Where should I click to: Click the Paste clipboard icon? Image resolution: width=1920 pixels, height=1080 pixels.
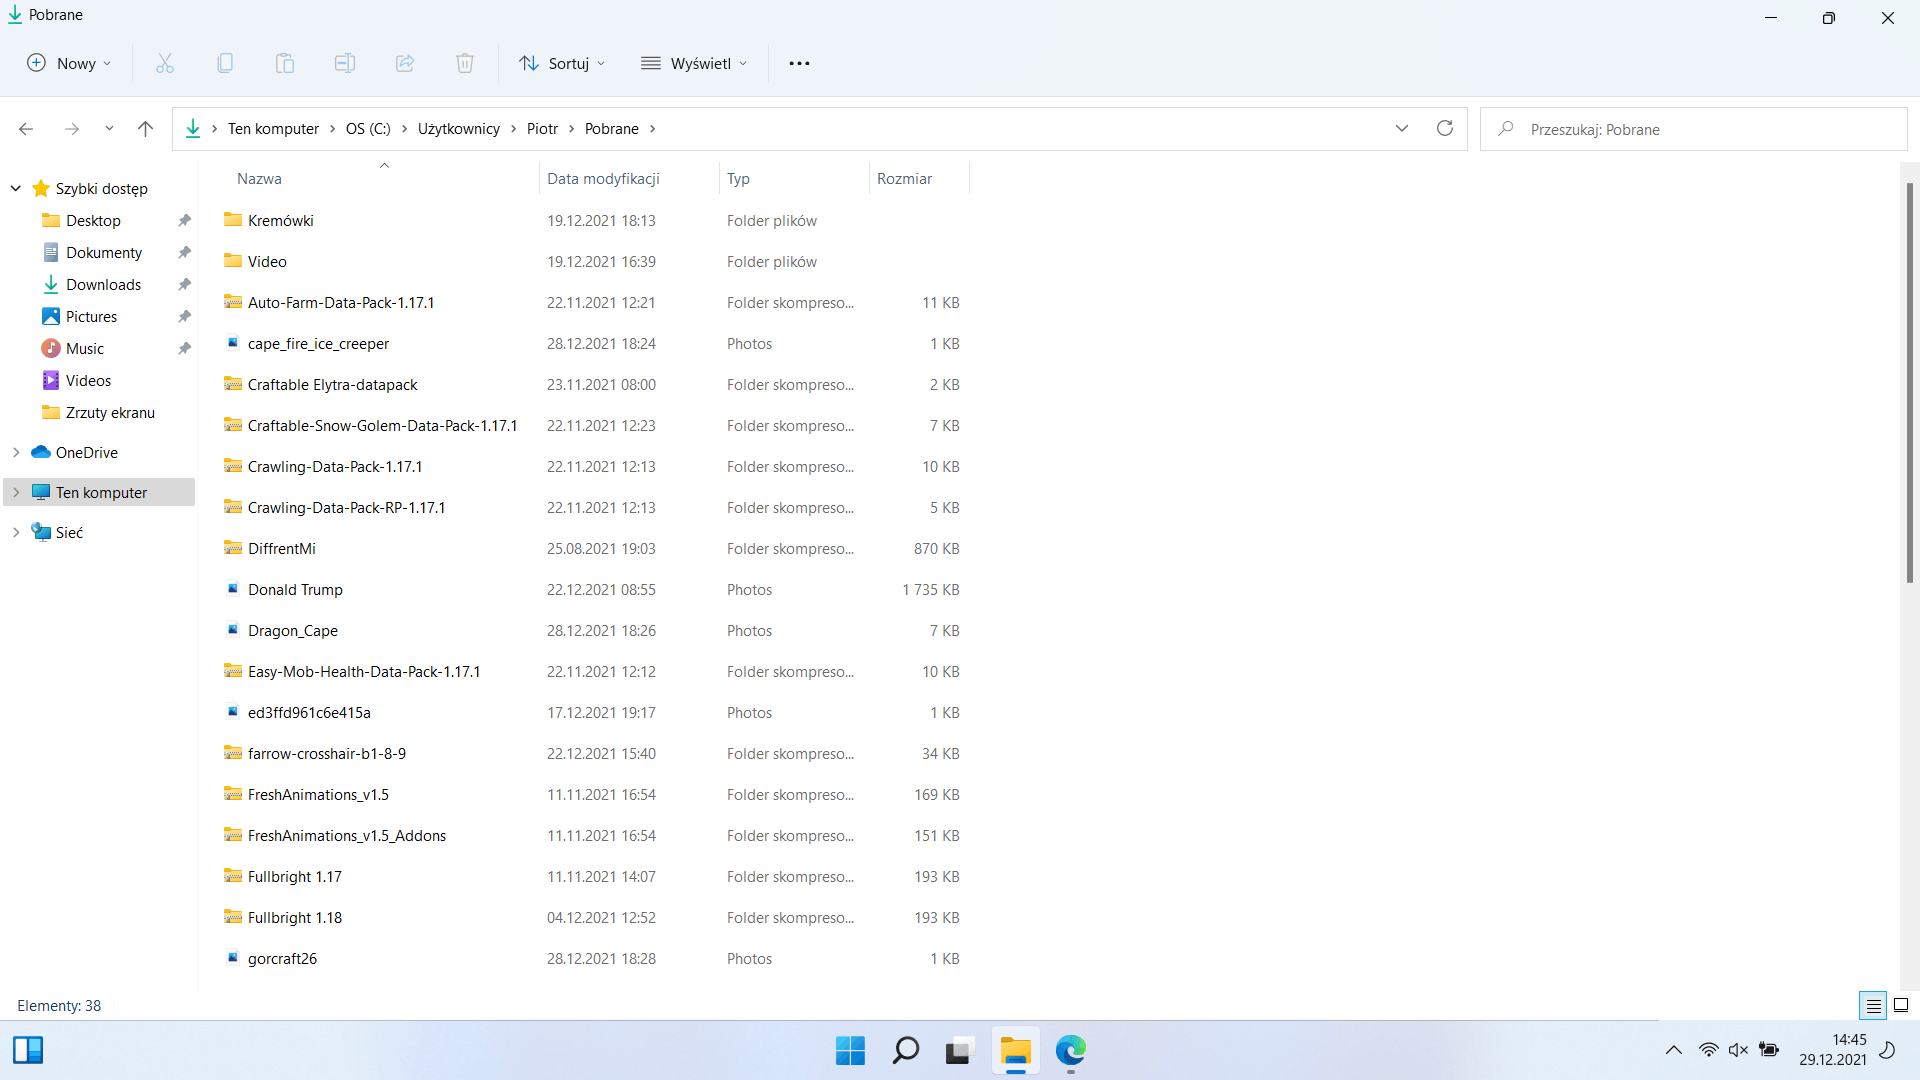285,63
